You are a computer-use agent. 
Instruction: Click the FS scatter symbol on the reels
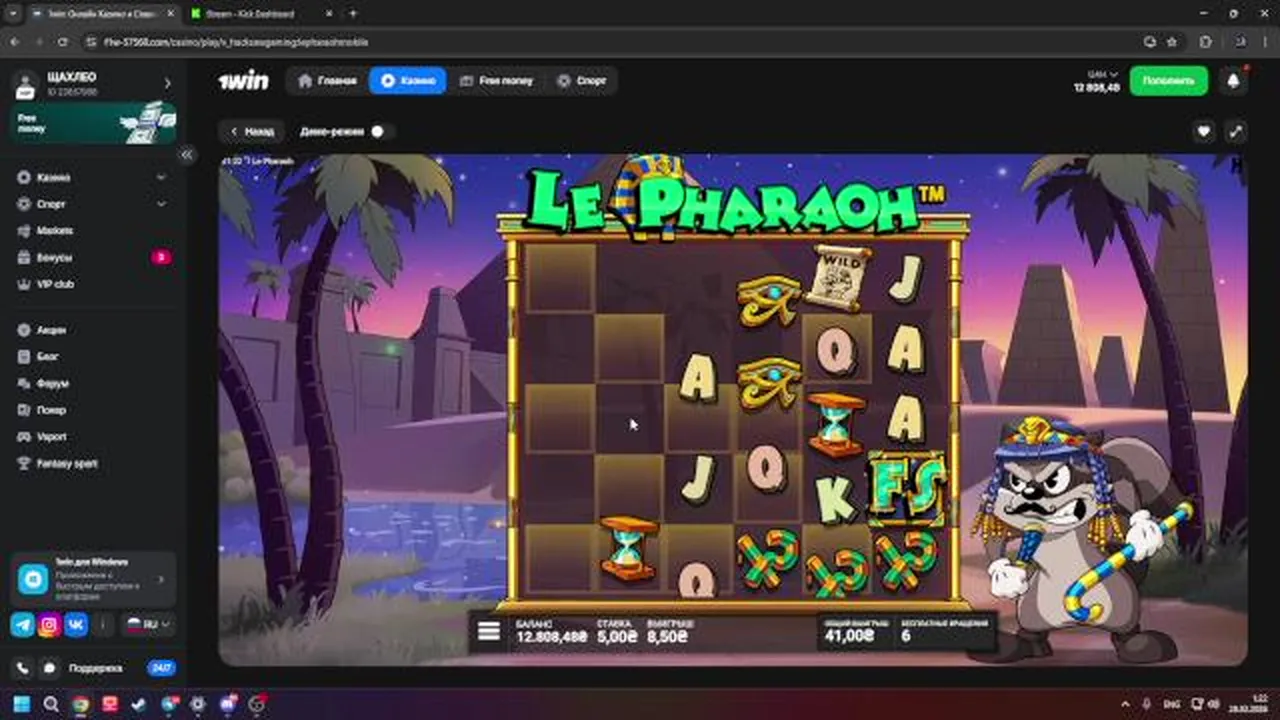point(908,486)
